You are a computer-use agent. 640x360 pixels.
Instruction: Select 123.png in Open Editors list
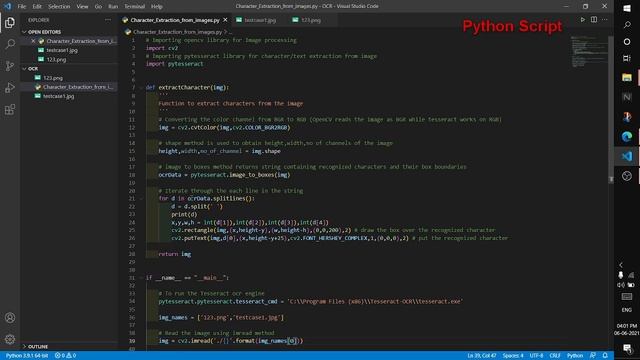[56, 59]
